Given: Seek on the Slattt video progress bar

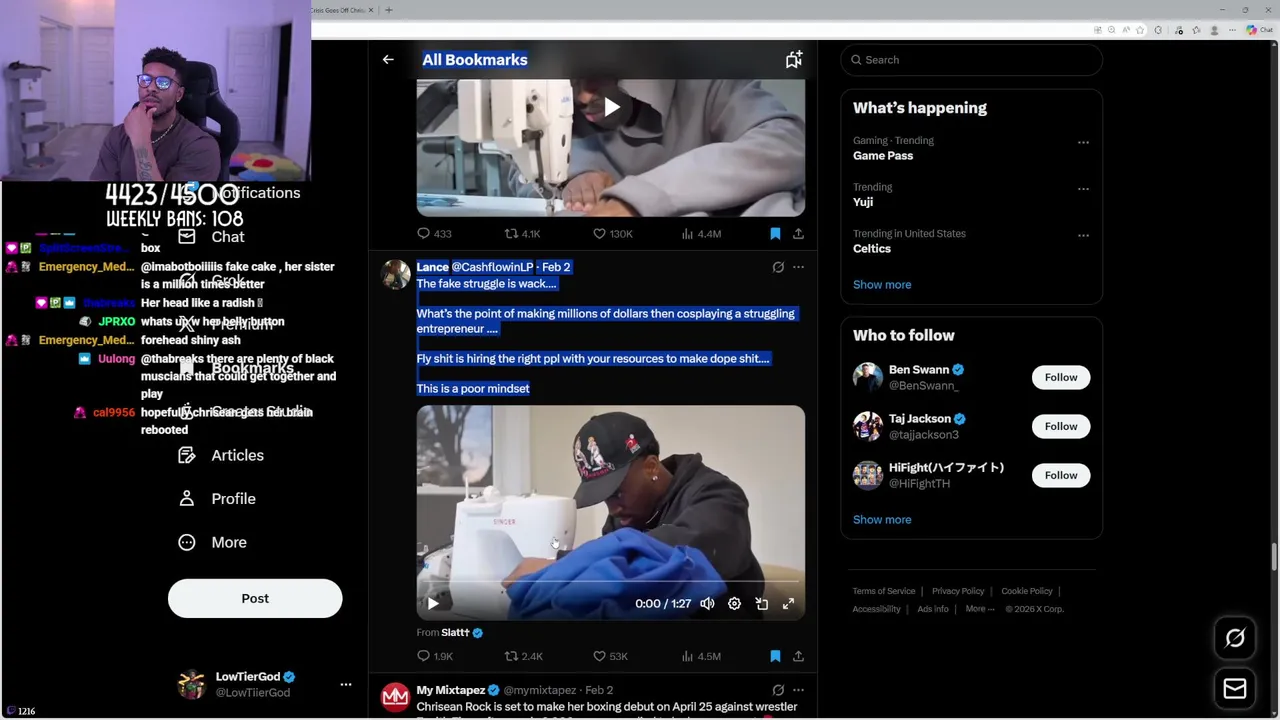Looking at the screenshot, I should pyautogui.click(x=611, y=580).
